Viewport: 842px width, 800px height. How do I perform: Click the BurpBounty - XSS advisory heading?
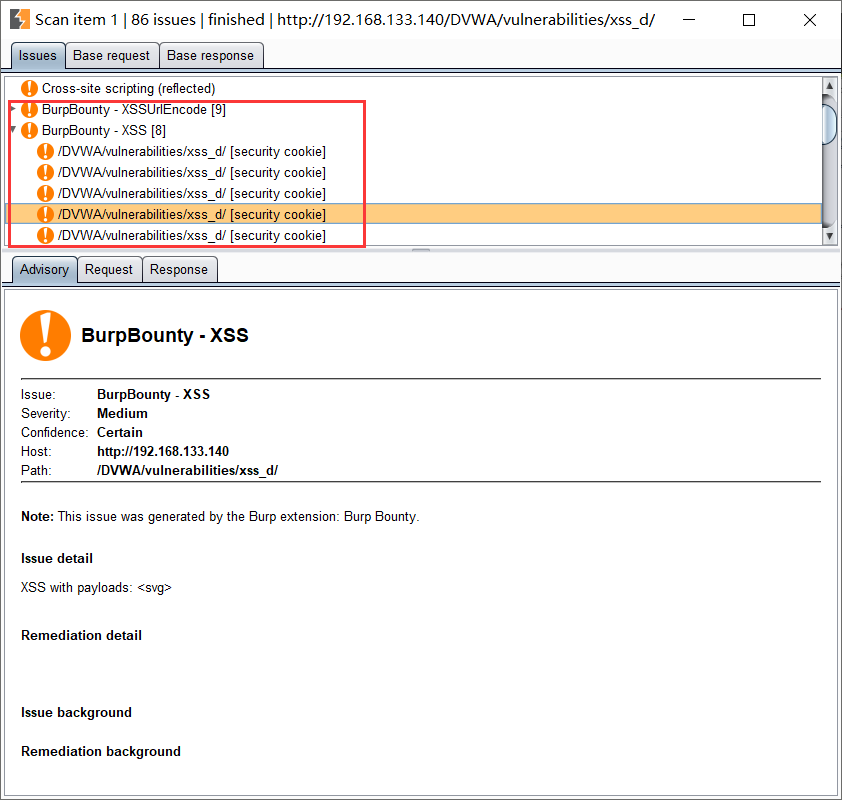coord(165,336)
